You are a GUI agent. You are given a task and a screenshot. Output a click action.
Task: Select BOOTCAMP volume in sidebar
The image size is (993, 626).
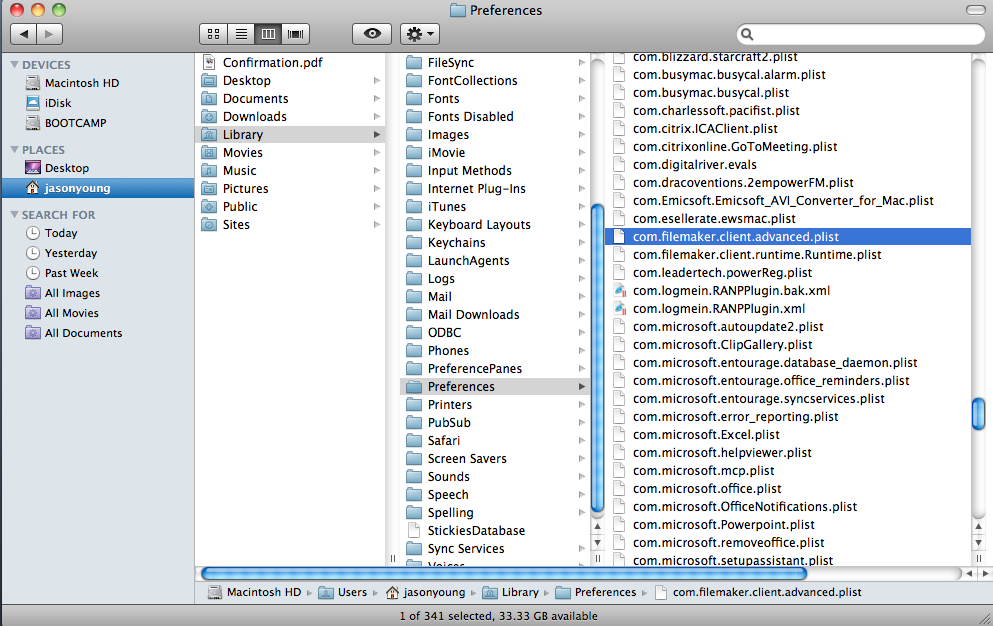click(x=75, y=123)
